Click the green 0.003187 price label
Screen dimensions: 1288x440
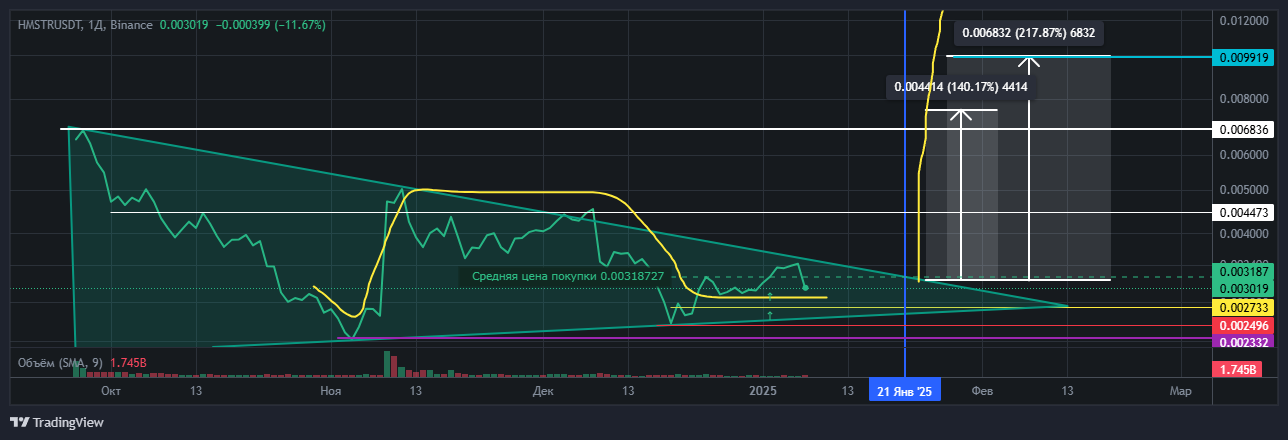[x=1242, y=271]
